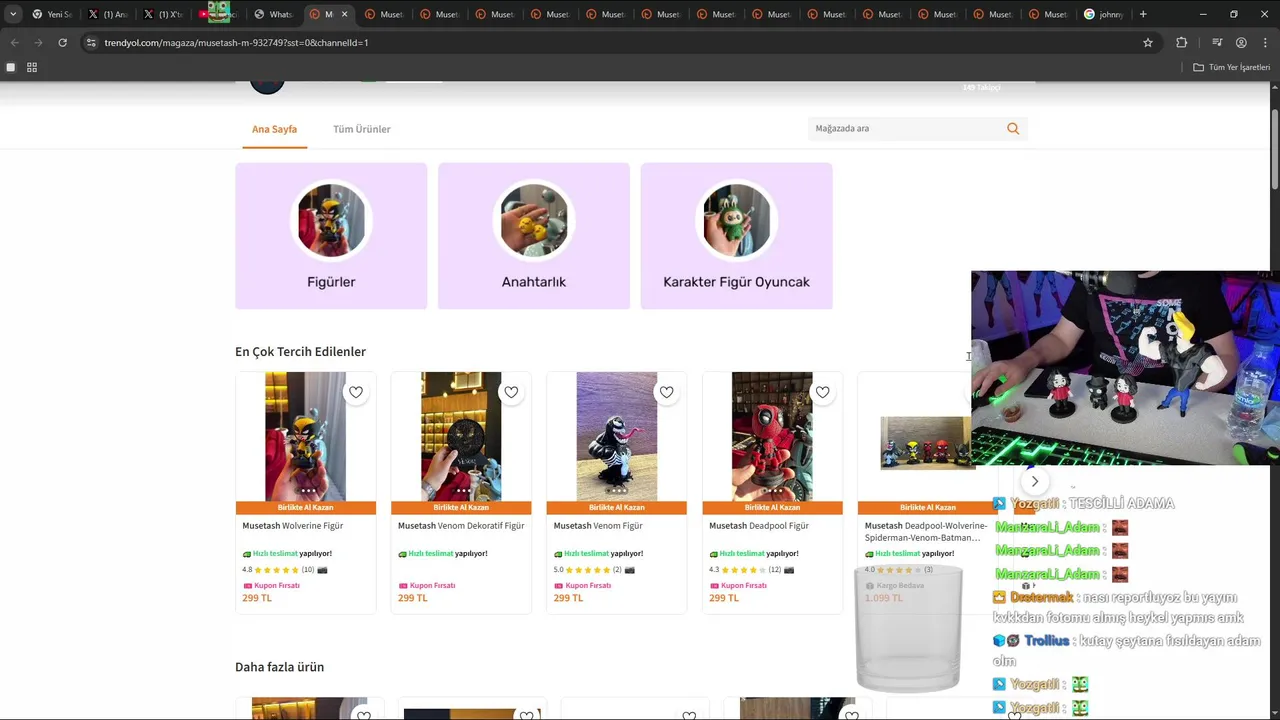The width and height of the screenshot is (1280, 720).
Task: Open the Wolverine Figür product image
Action: (305, 437)
